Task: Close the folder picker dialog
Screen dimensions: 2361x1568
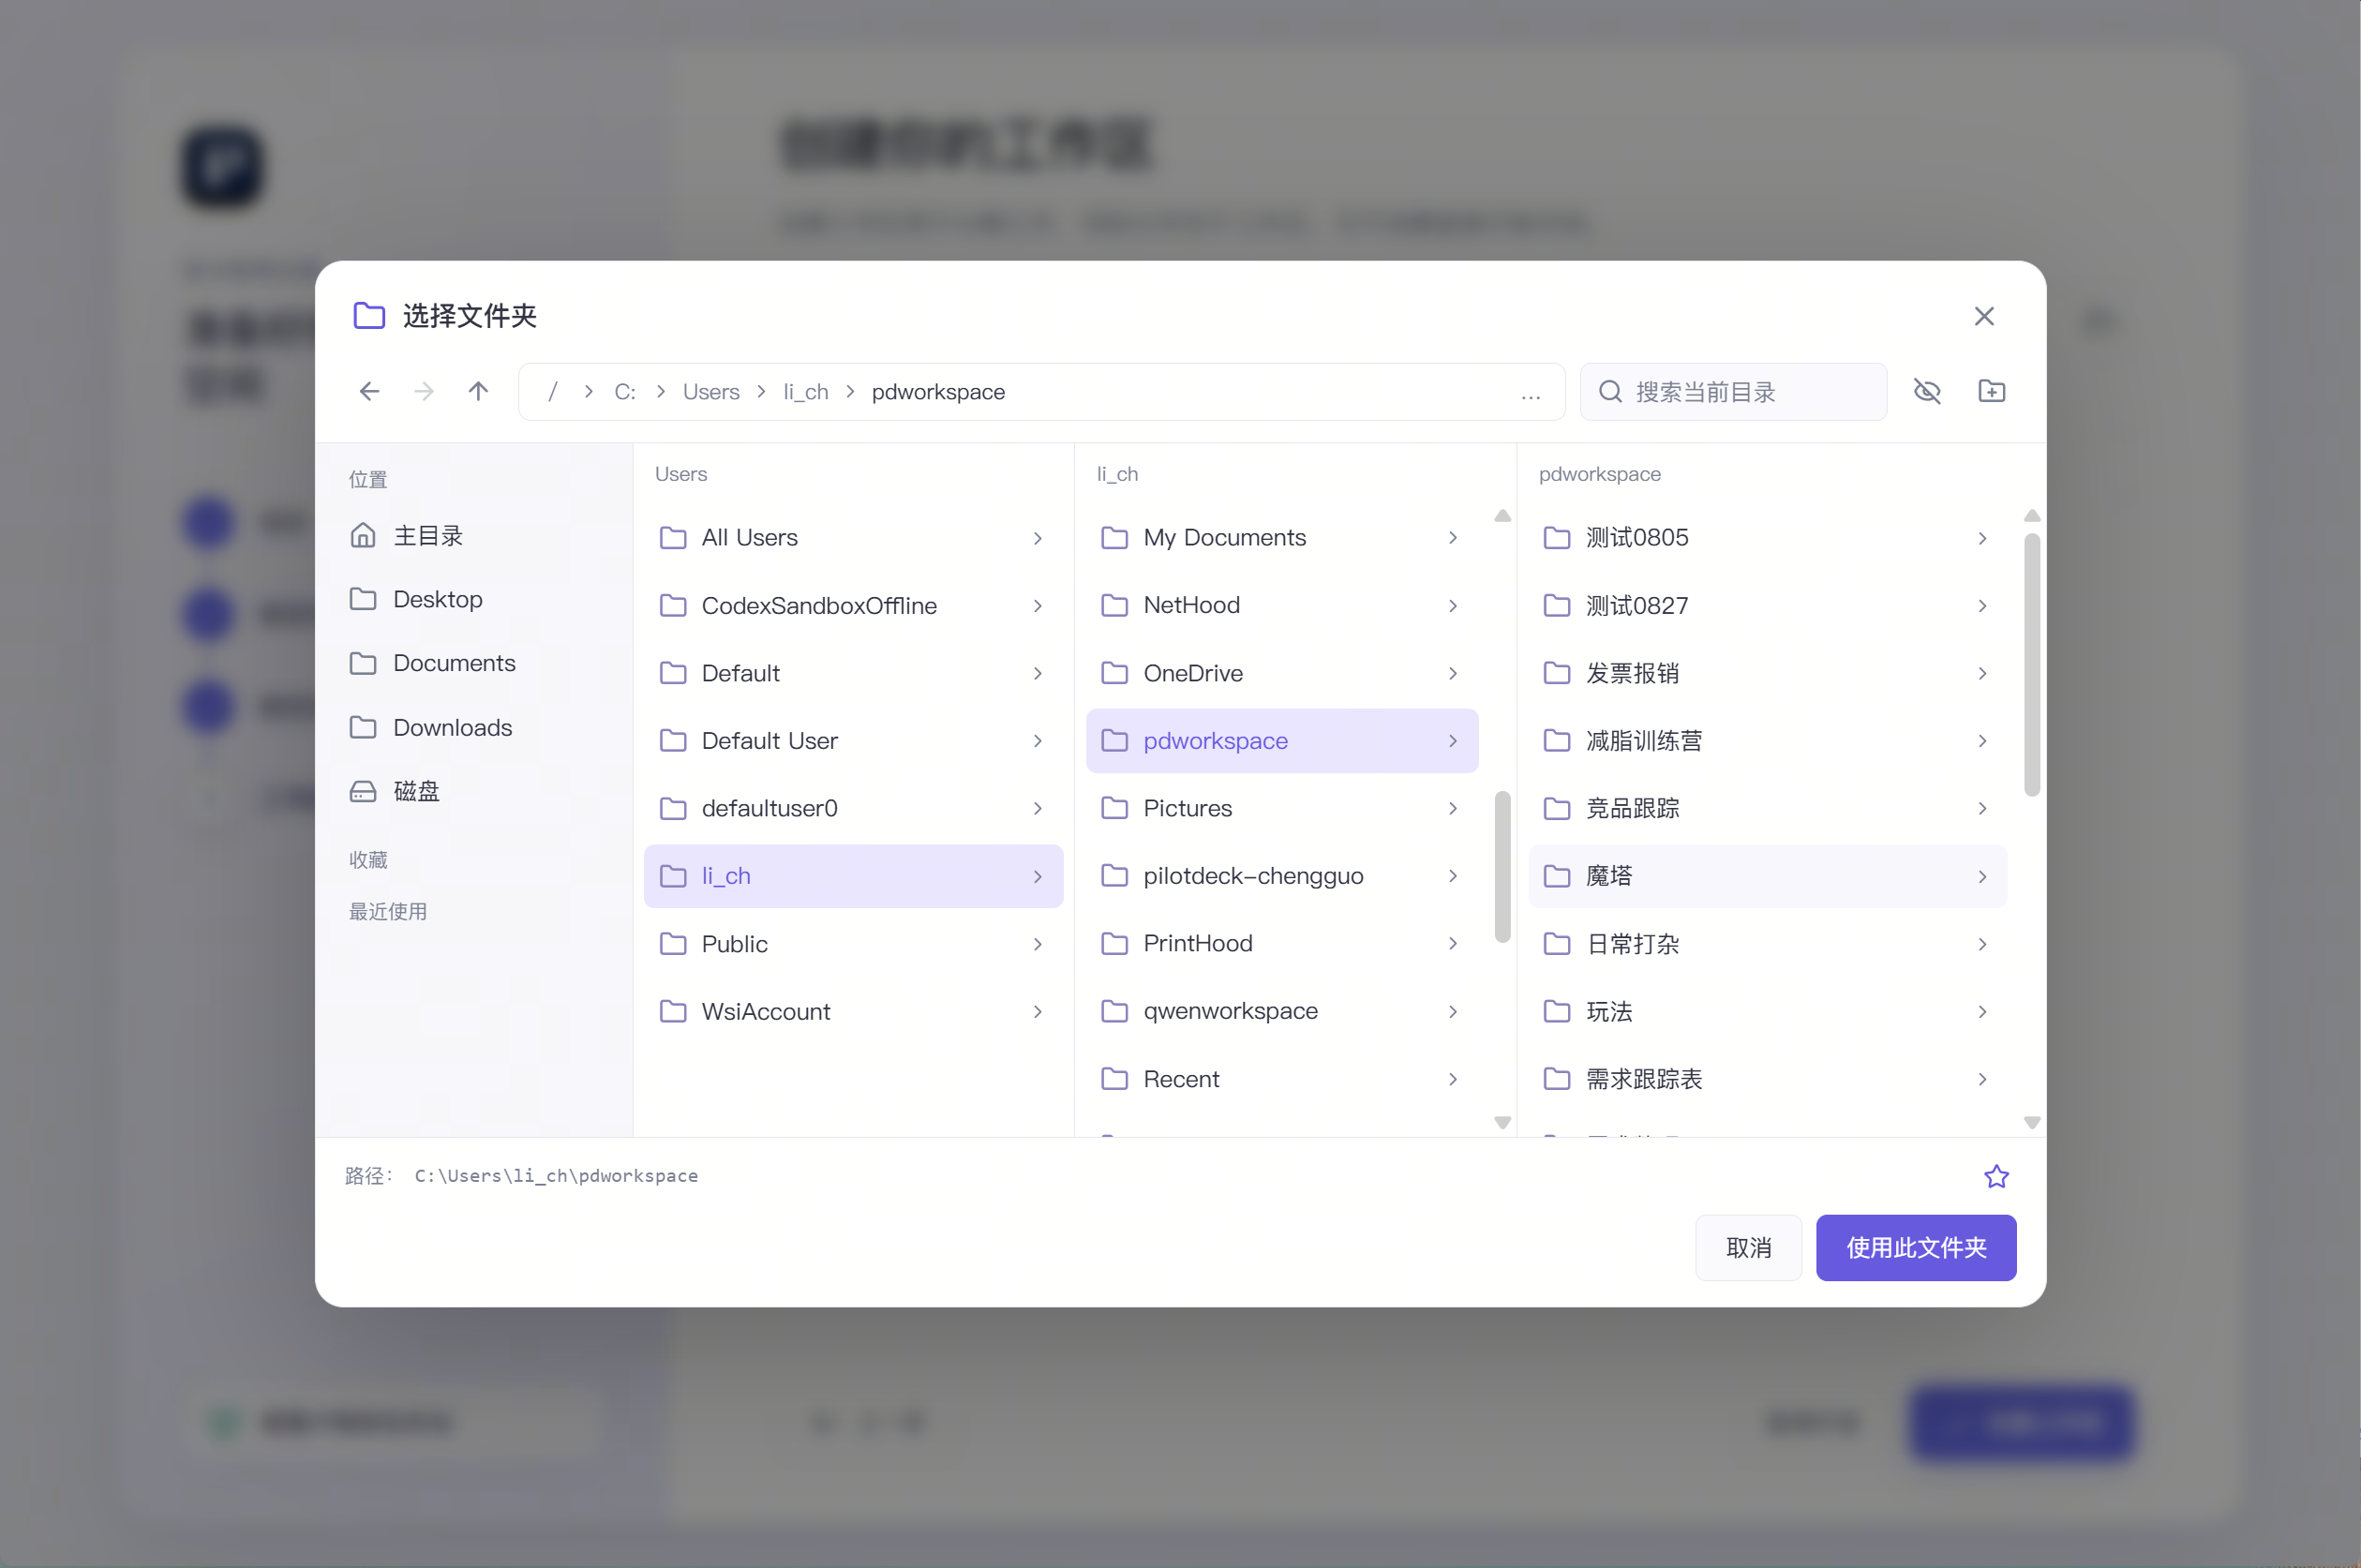Action: 1984,316
